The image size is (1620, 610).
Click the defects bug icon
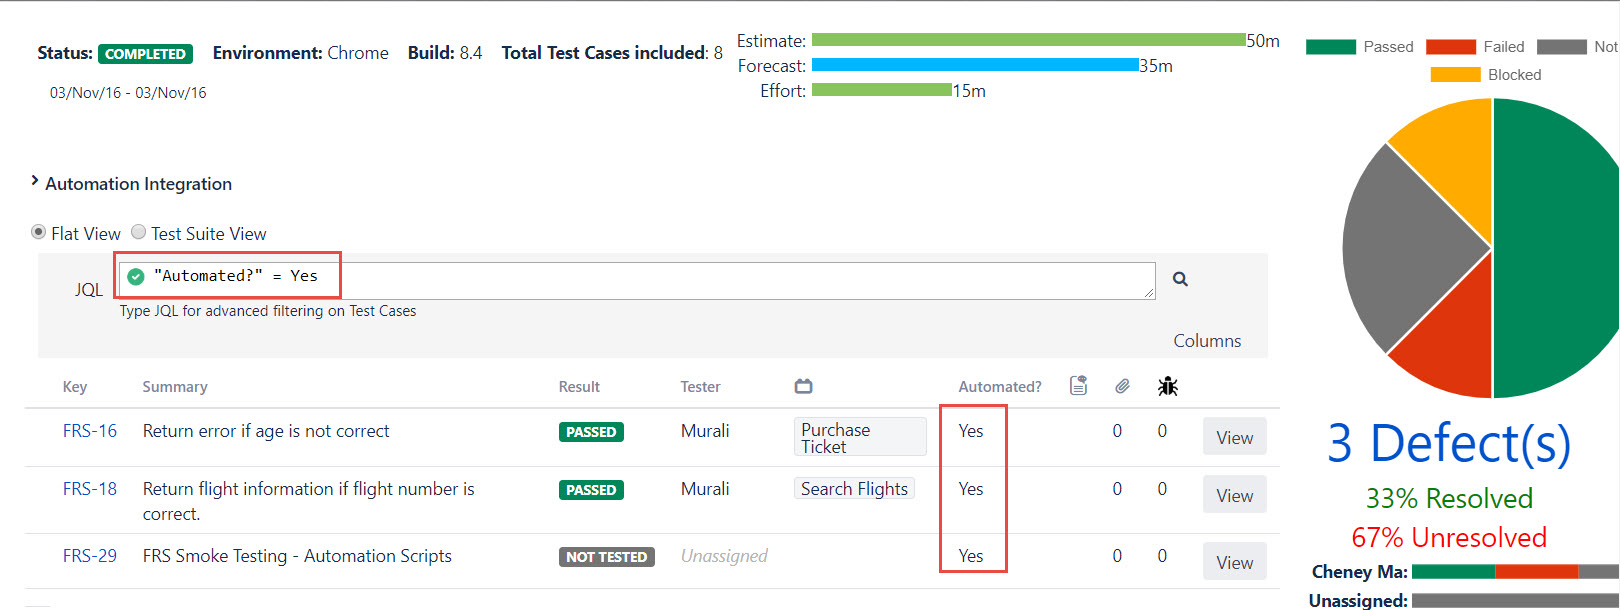click(x=1167, y=386)
